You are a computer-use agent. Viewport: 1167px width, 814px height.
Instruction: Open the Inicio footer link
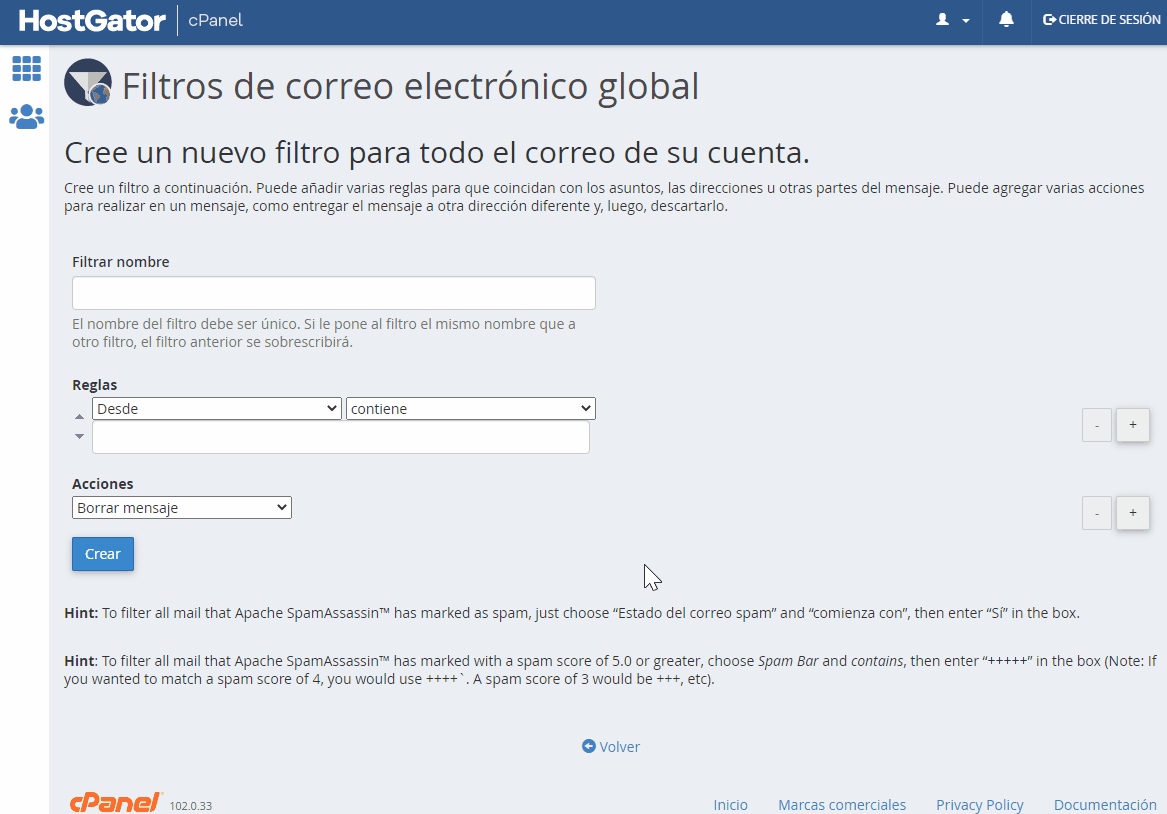[x=731, y=804]
